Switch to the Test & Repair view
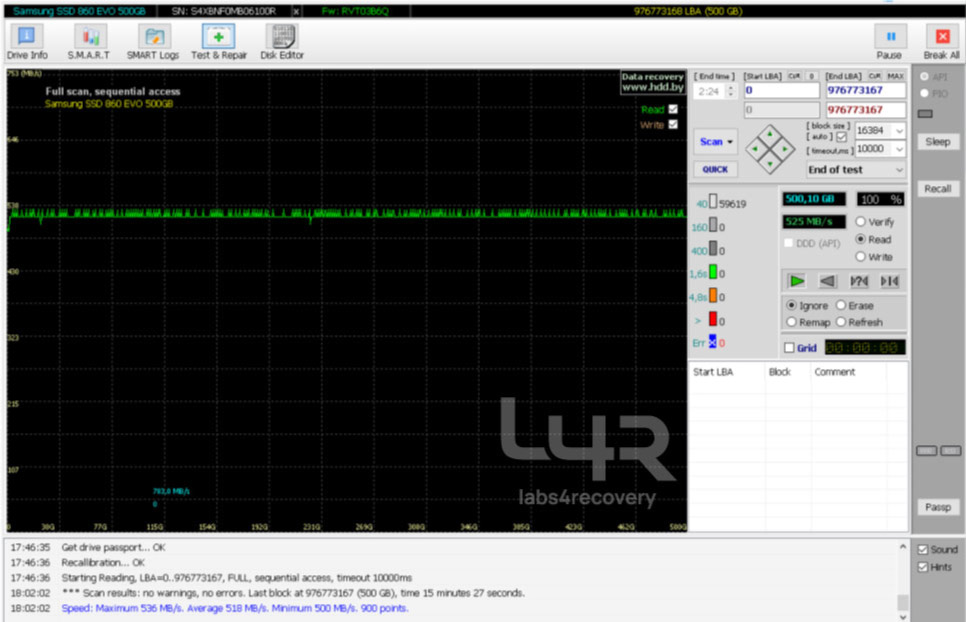 click(219, 42)
